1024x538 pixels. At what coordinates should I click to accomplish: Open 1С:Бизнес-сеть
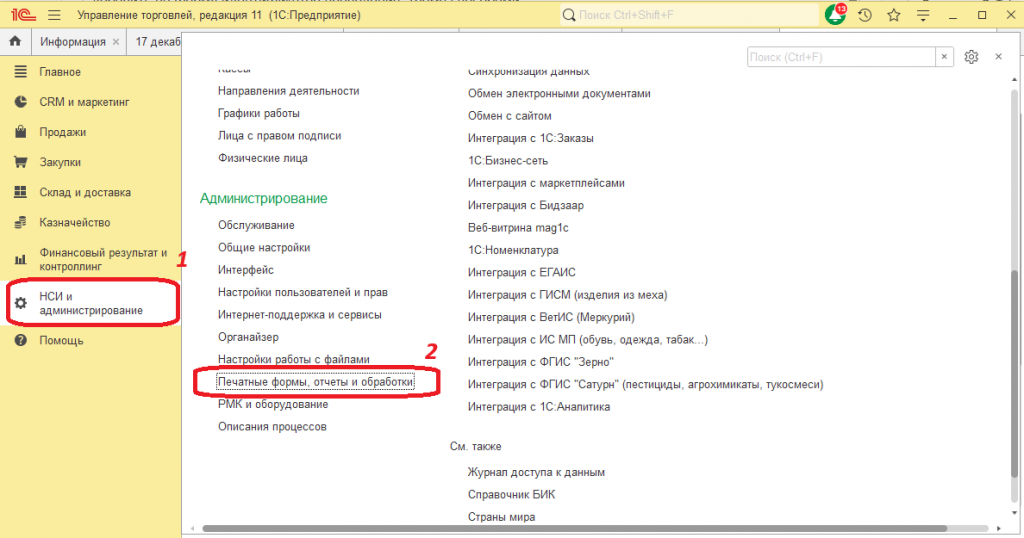click(x=507, y=161)
